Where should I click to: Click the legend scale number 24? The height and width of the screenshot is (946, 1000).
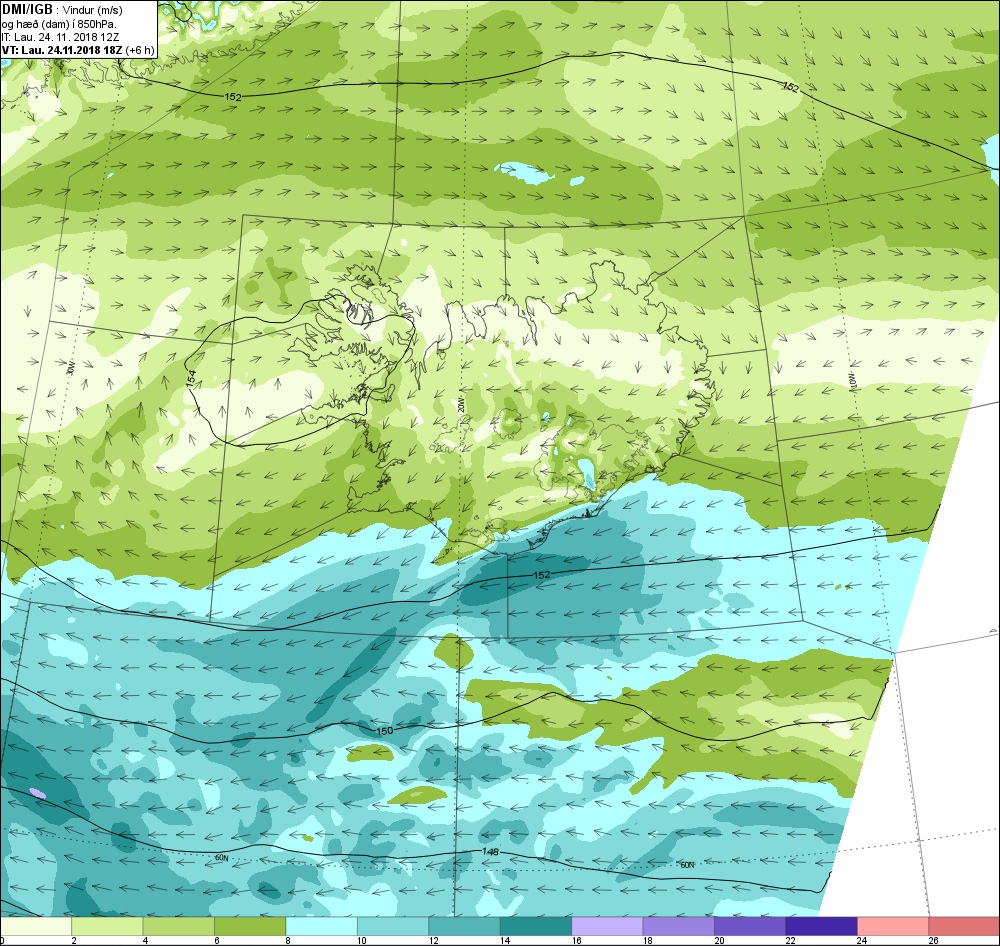pos(862,940)
